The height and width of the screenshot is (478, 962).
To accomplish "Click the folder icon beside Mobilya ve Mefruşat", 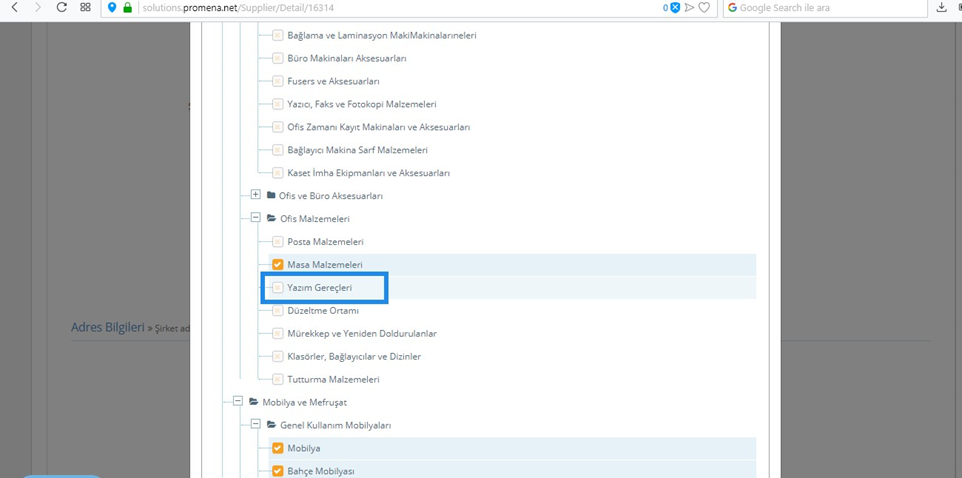I will tap(253, 402).
